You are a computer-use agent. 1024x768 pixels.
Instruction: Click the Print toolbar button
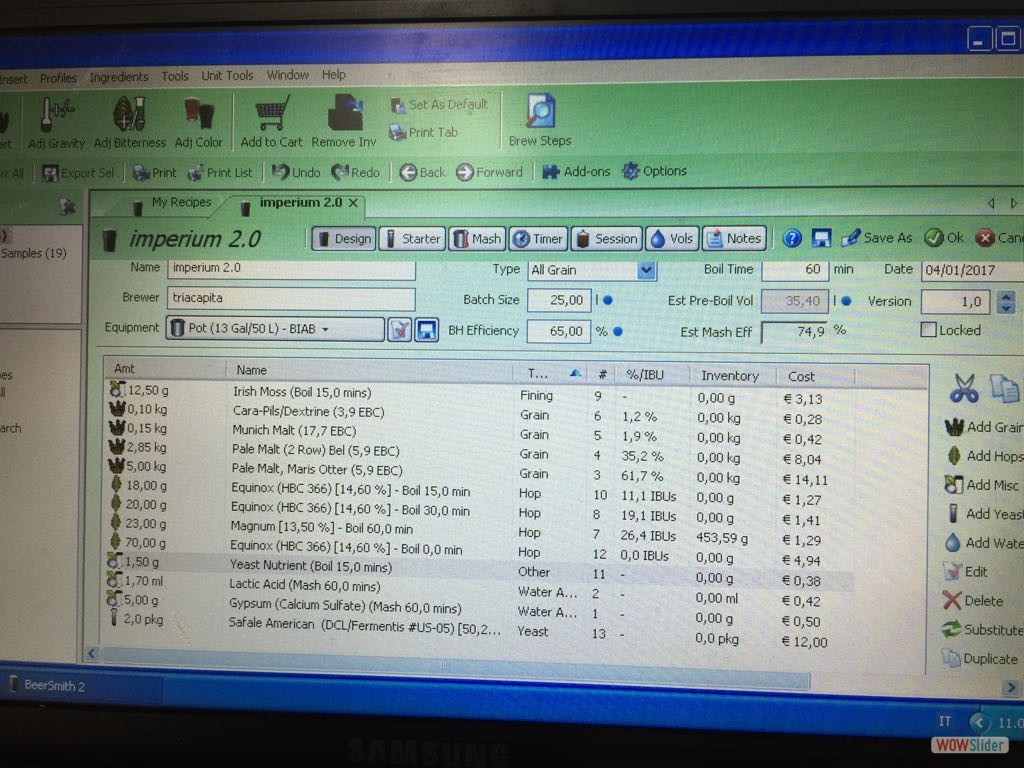point(155,173)
